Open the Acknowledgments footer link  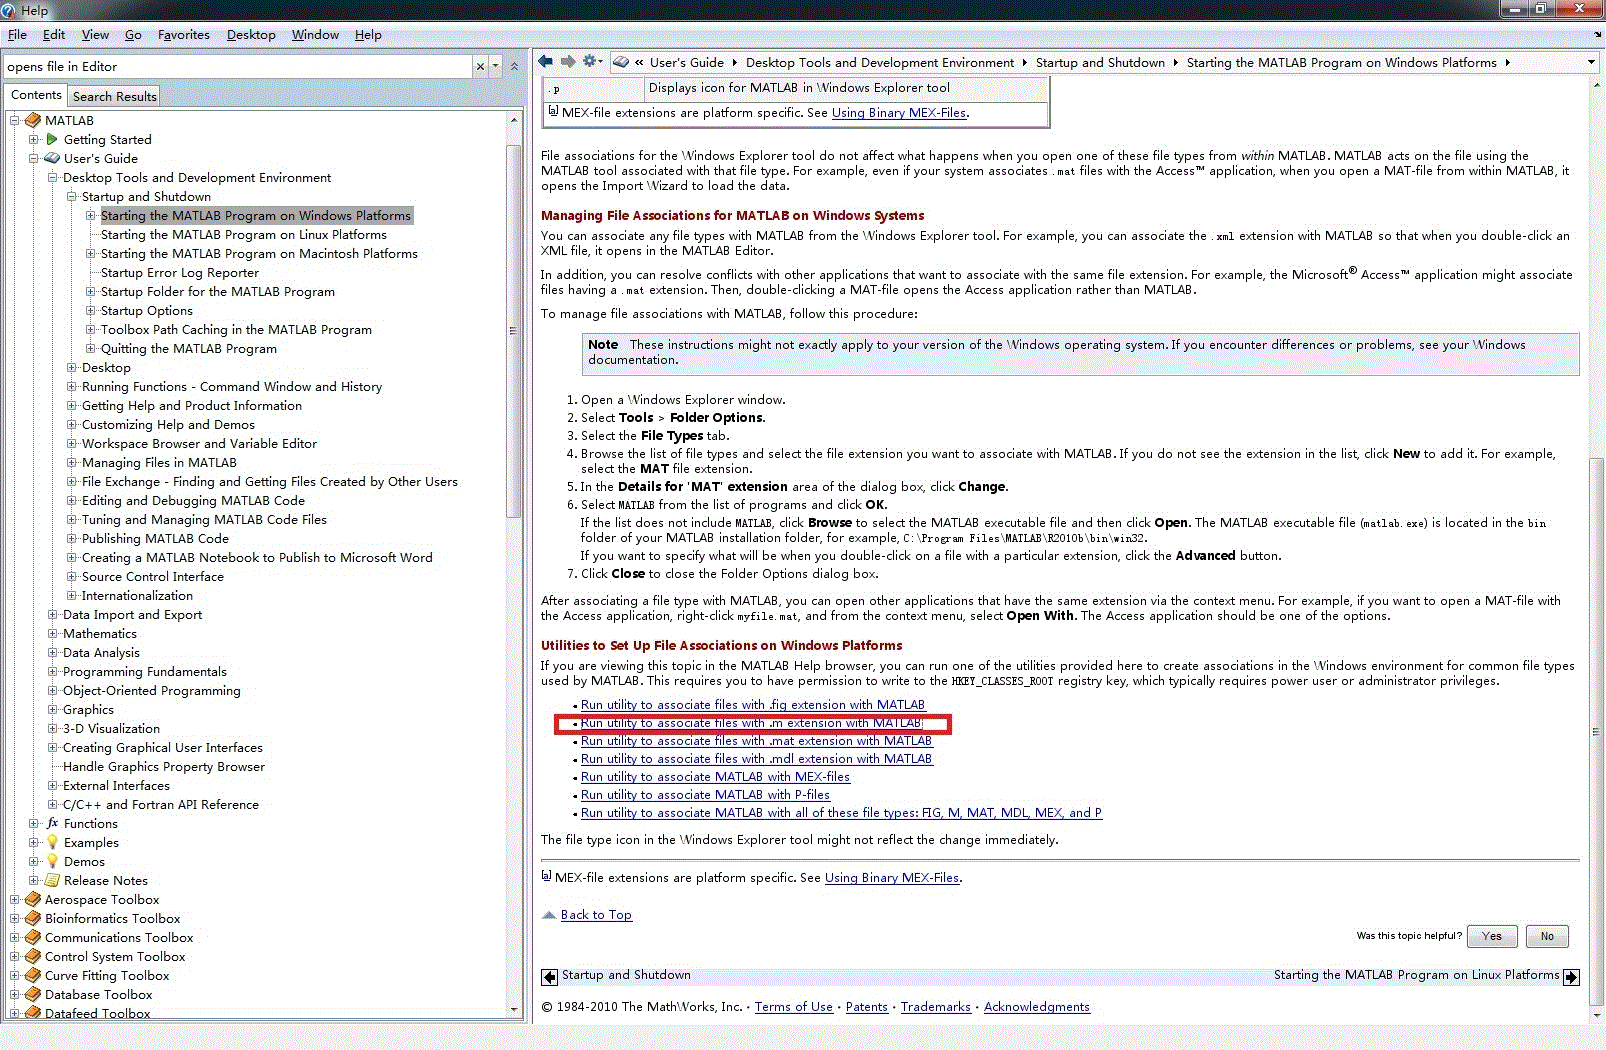[1037, 1007]
